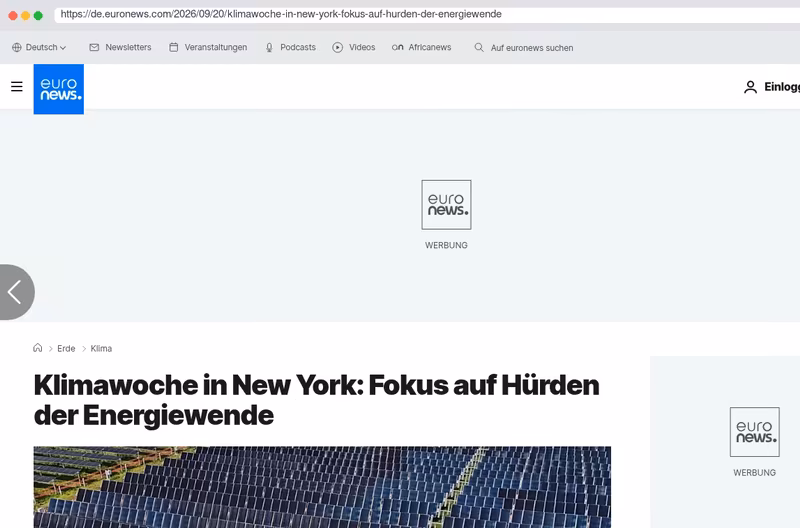Expand the Deutsch language dropdown
This screenshot has width=800, height=528.
click(46, 47)
